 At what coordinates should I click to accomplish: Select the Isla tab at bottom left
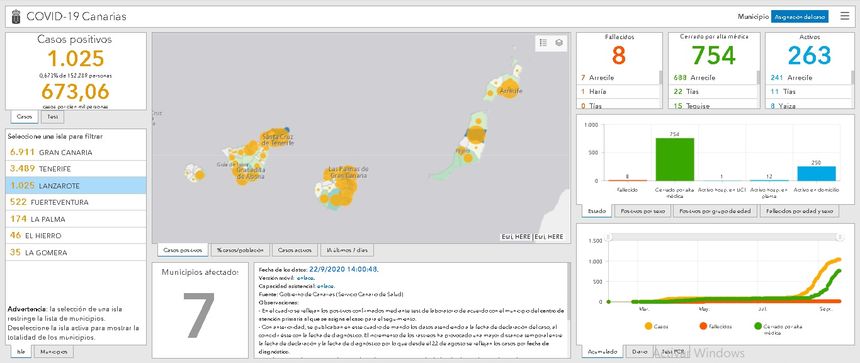coord(20,351)
